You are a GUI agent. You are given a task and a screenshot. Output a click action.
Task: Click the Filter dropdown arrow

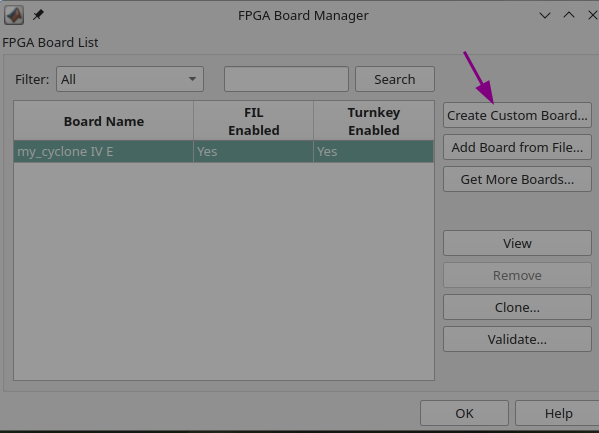click(192, 79)
